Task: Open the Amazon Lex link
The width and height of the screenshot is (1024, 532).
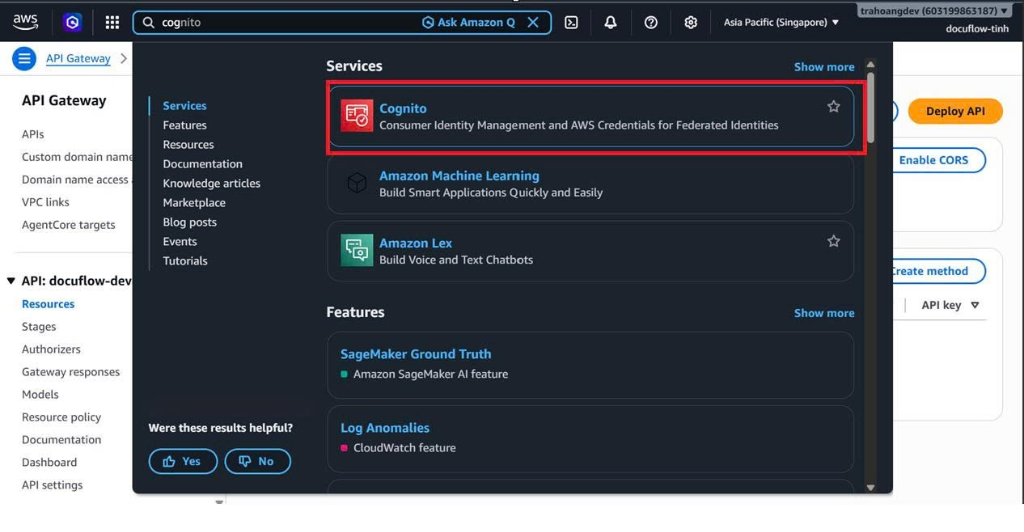Action: coord(415,243)
